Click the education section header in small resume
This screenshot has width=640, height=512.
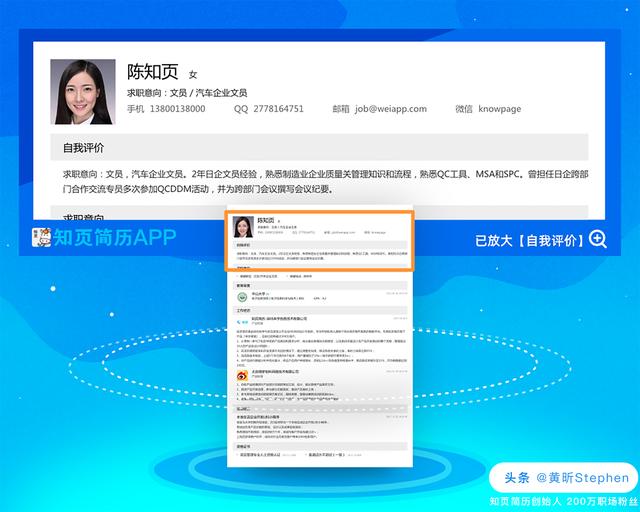click(x=320, y=285)
